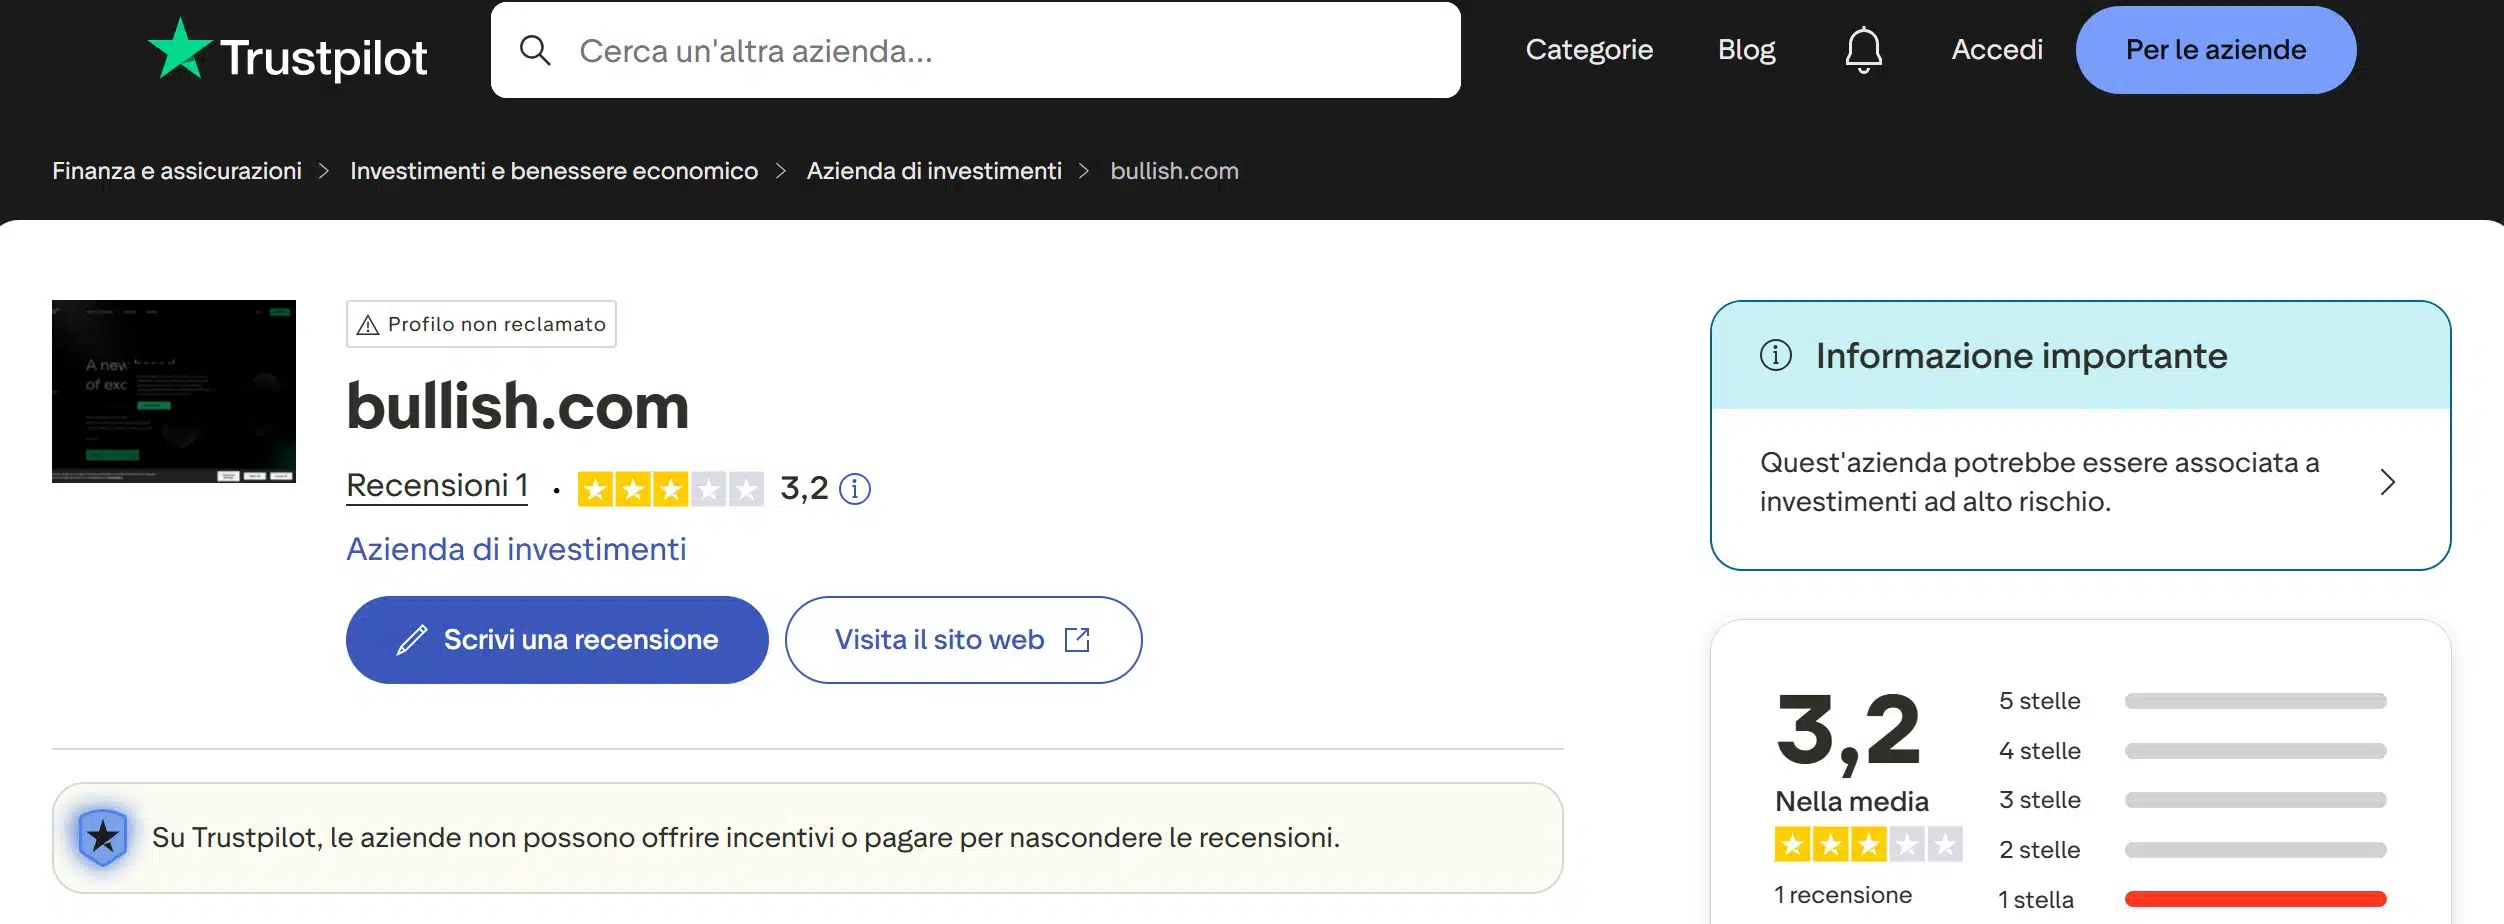Click the bullish.com website thumbnail
The width and height of the screenshot is (2504, 924).
point(173,390)
